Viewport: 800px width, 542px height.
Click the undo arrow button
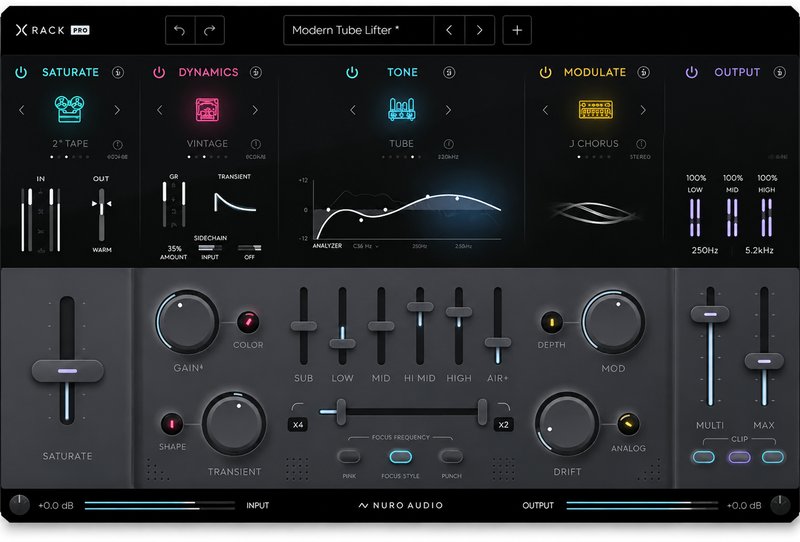180,30
